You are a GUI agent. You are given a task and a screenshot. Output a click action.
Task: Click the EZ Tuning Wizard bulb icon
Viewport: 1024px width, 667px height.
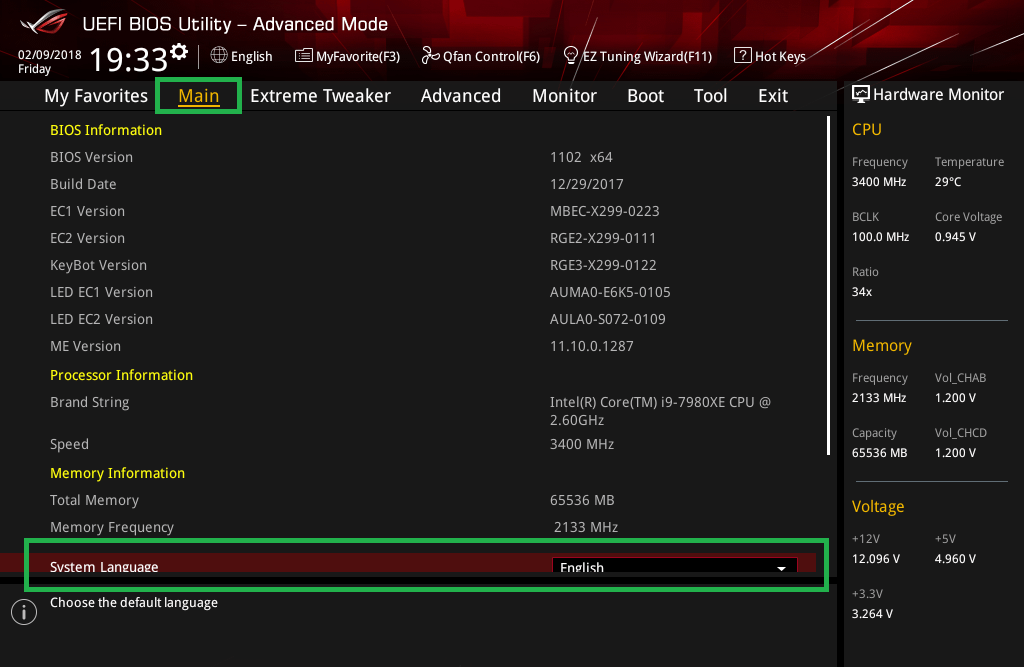click(x=571, y=56)
